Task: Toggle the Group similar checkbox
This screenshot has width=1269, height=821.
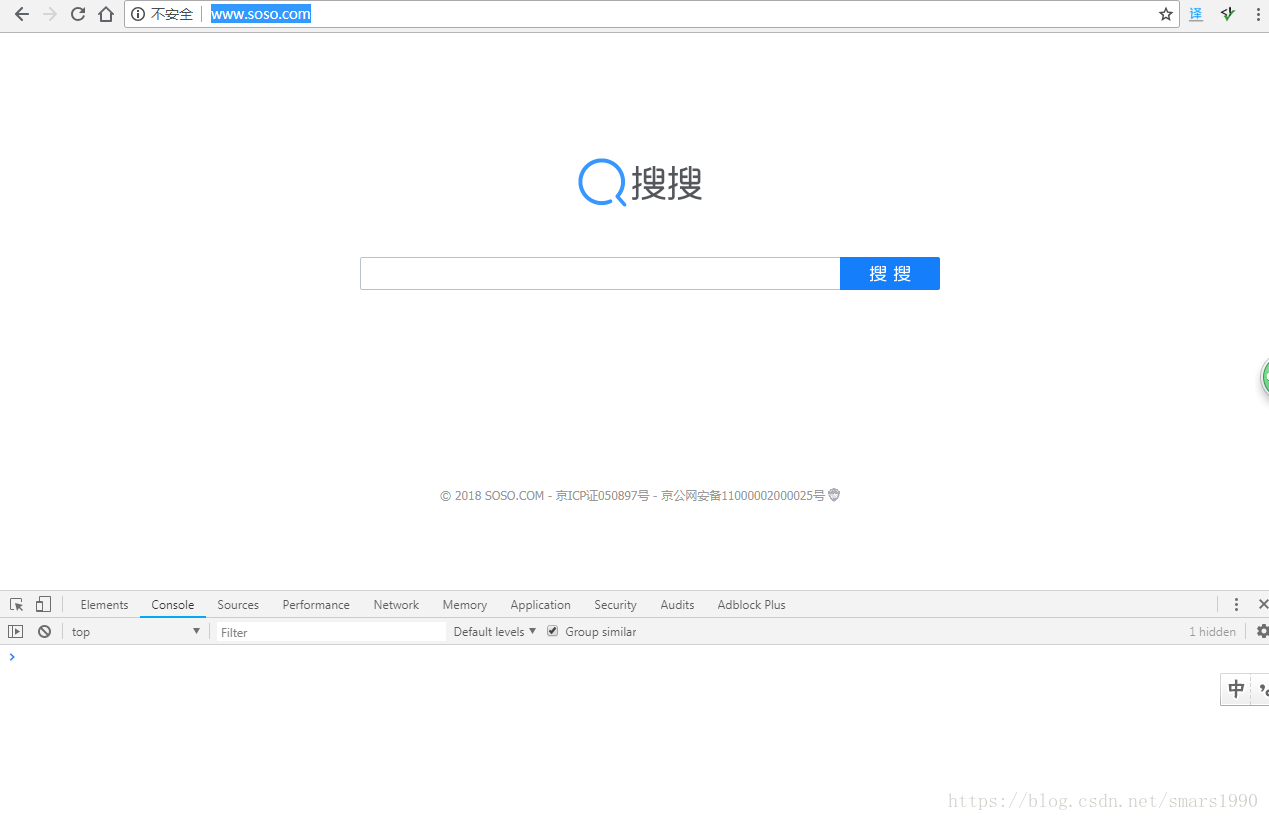Action: [x=552, y=631]
